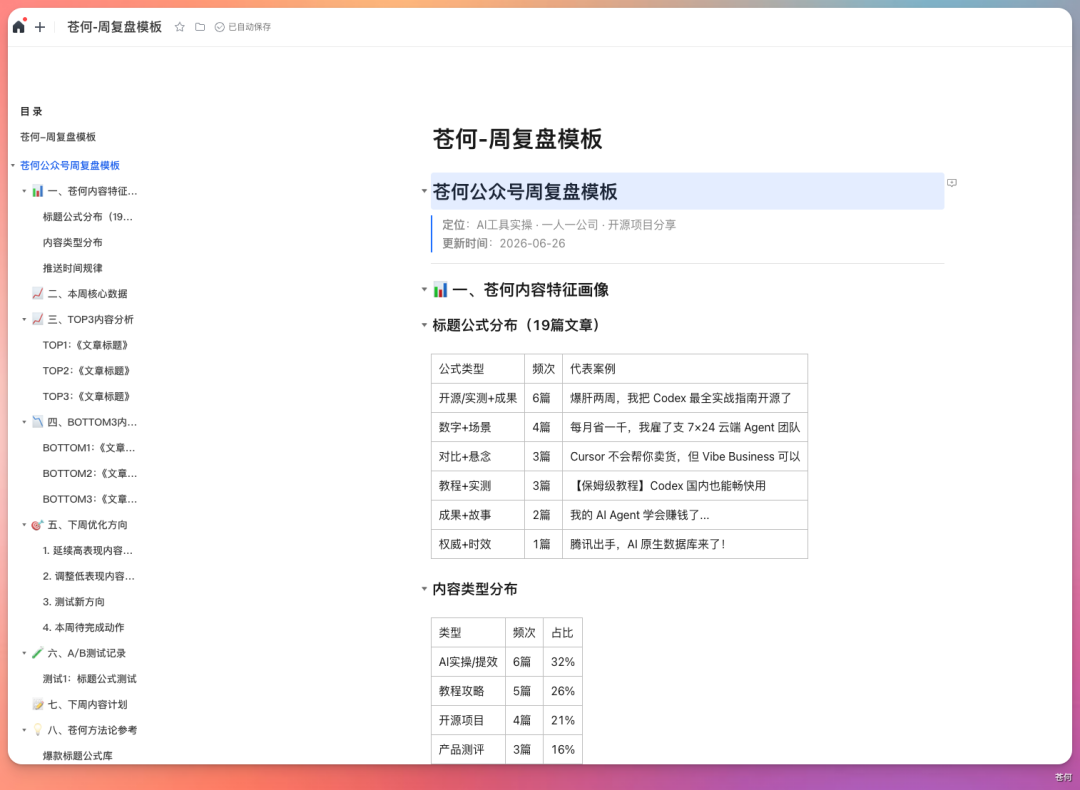Jump to 内容类型分布 outline entry
Screen dimensions: 1080x790
point(72,242)
